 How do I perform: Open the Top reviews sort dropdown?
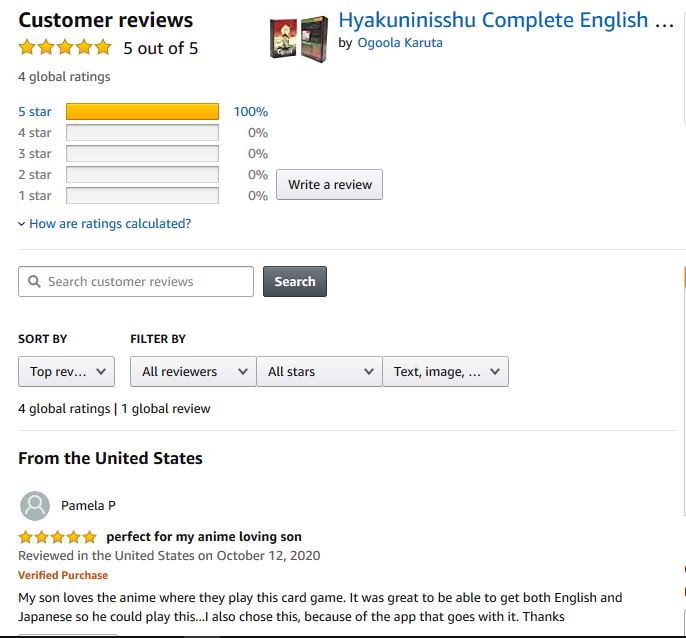coord(66,372)
